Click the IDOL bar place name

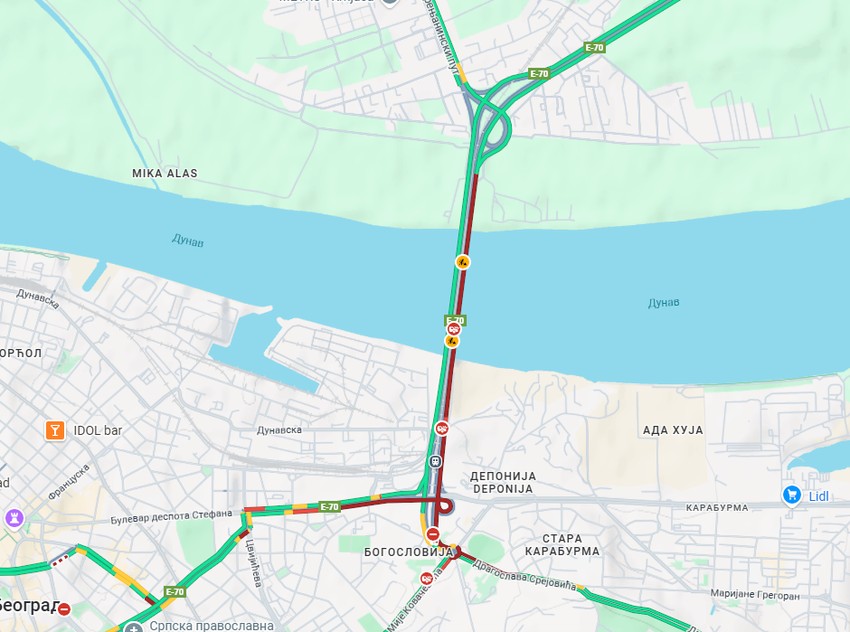pos(98,431)
